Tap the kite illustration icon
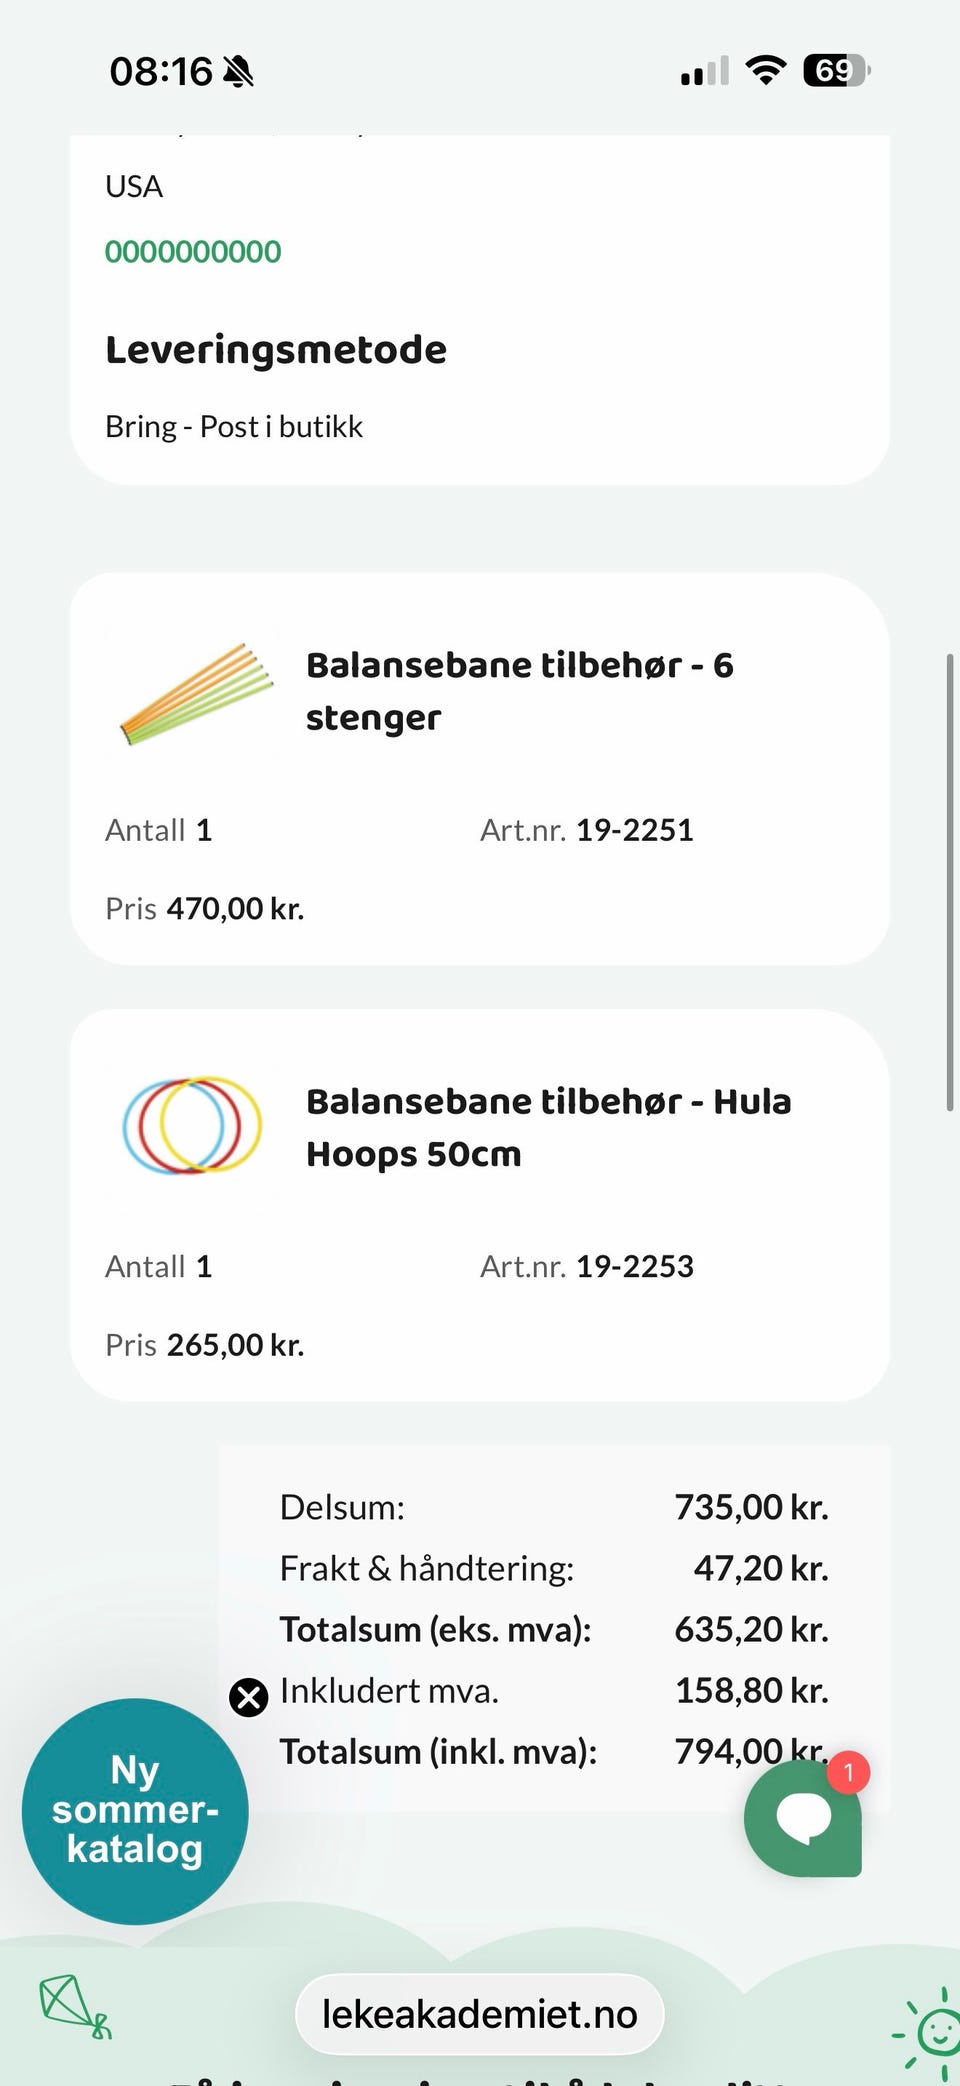960x2086 pixels. (x=75, y=2006)
